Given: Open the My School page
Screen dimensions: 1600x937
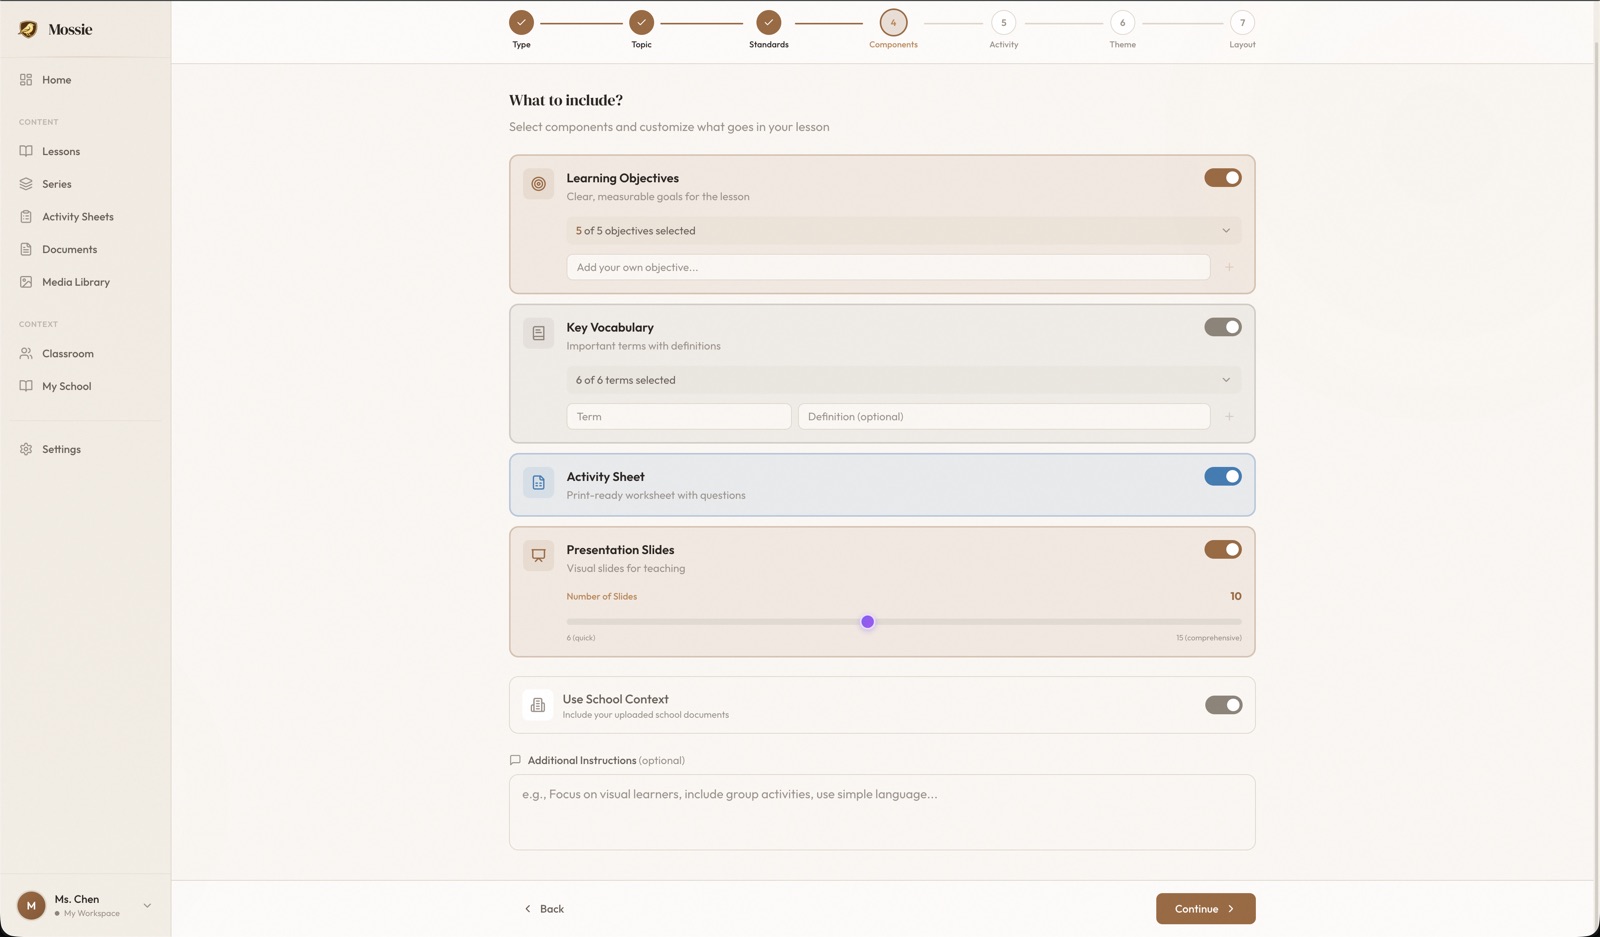Looking at the screenshot, I should [x=65, y=386].
